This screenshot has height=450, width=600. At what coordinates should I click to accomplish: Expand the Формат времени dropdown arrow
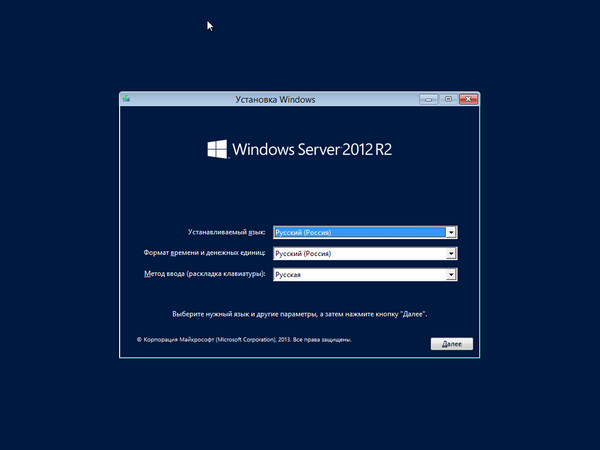click(451, 254)
